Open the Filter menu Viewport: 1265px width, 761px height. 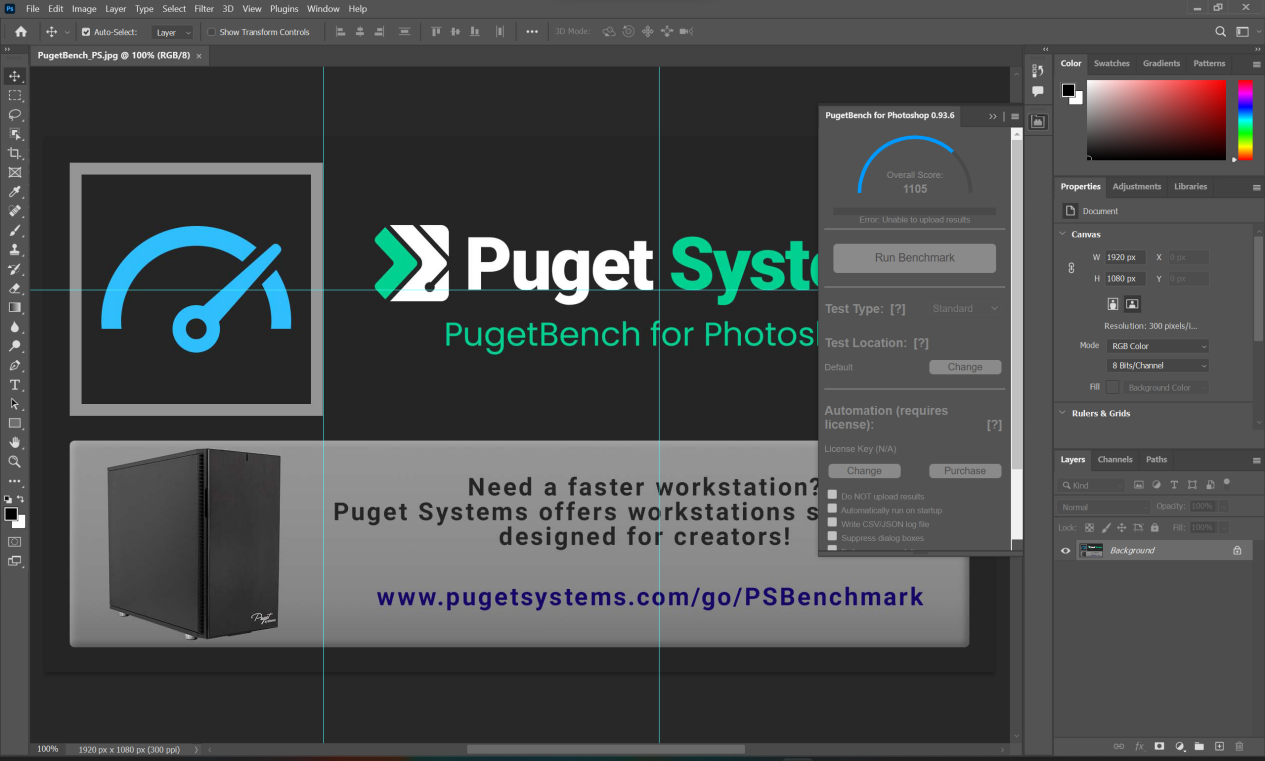coord(204,9)
